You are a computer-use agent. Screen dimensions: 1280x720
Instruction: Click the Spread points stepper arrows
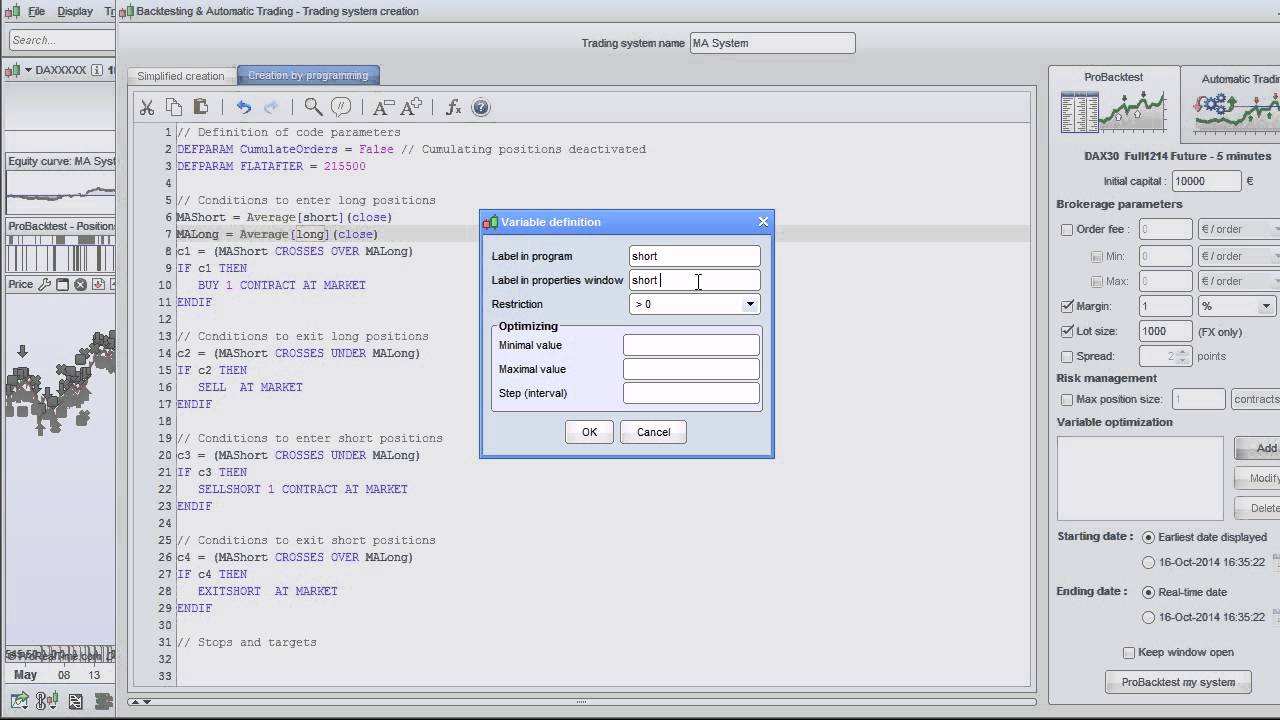tap(1184, 356)
